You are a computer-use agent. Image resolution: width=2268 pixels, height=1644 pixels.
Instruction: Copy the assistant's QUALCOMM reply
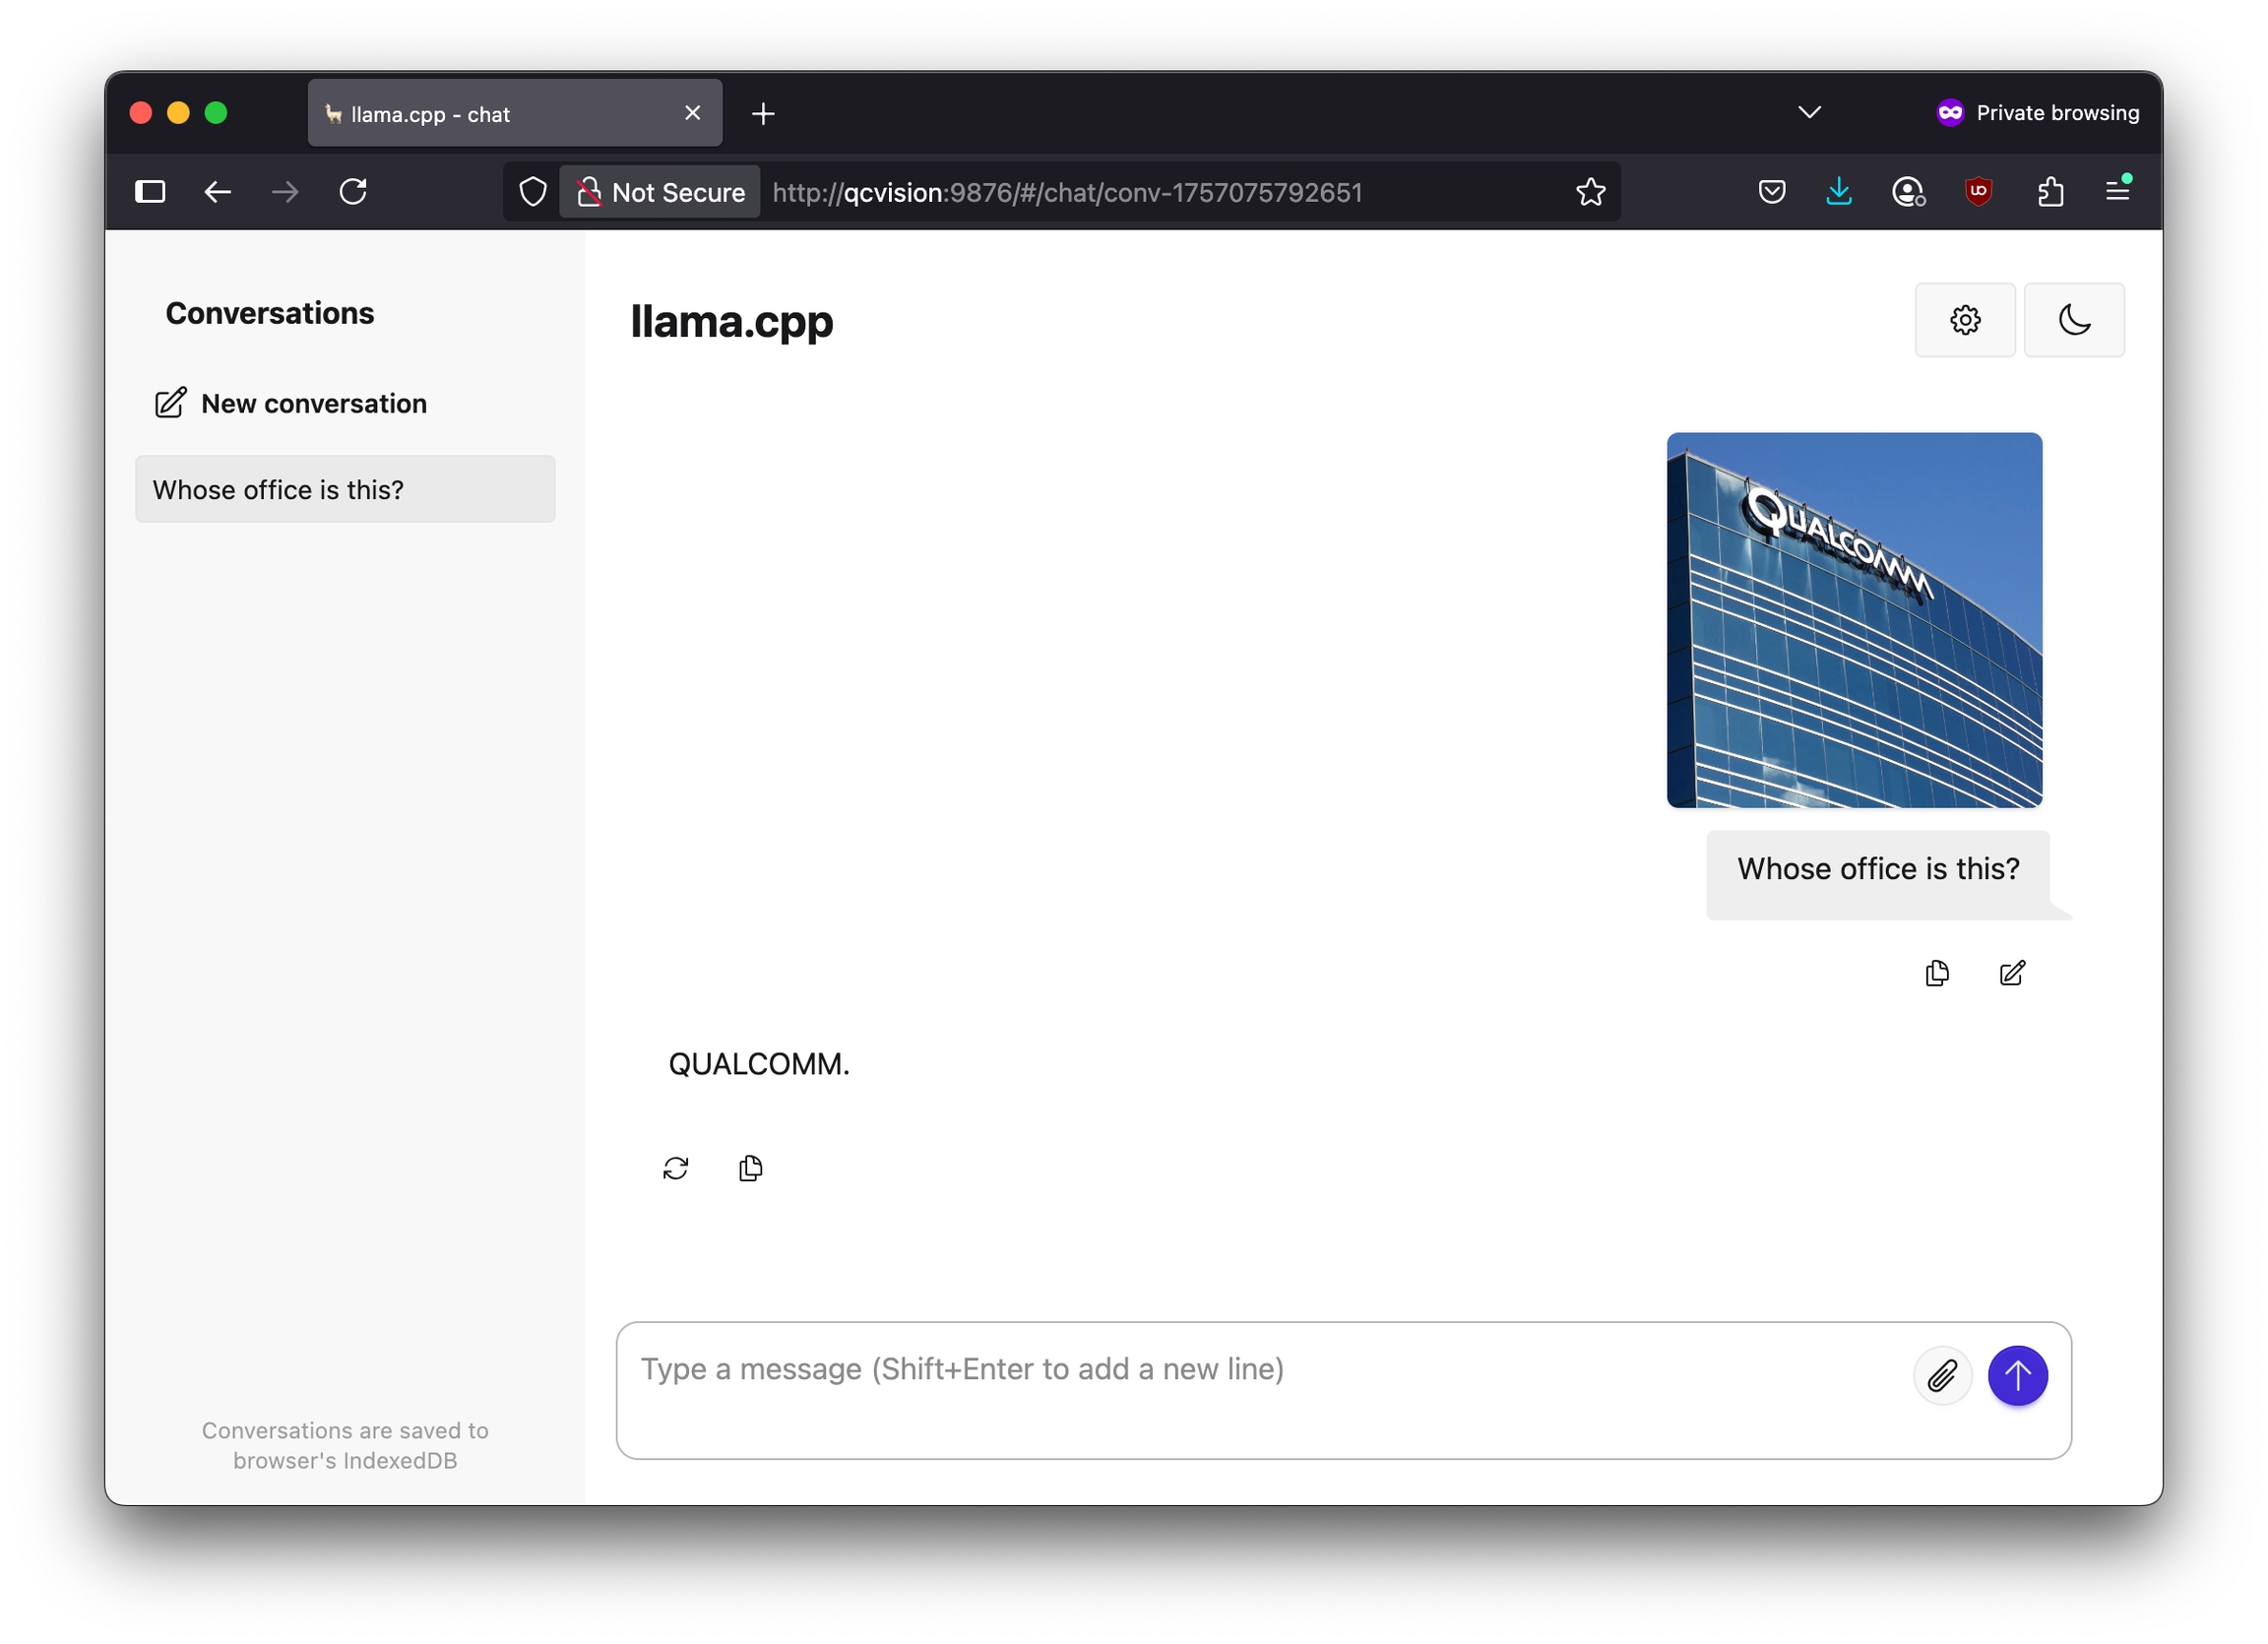(750, 1168)
